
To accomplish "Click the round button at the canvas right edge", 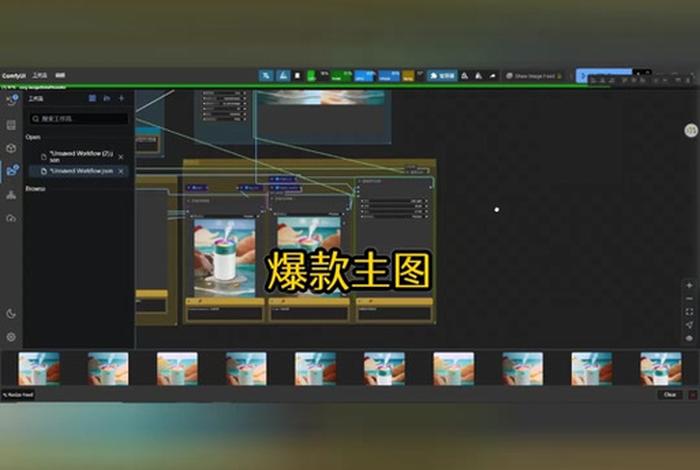I will tap(691, 130).
